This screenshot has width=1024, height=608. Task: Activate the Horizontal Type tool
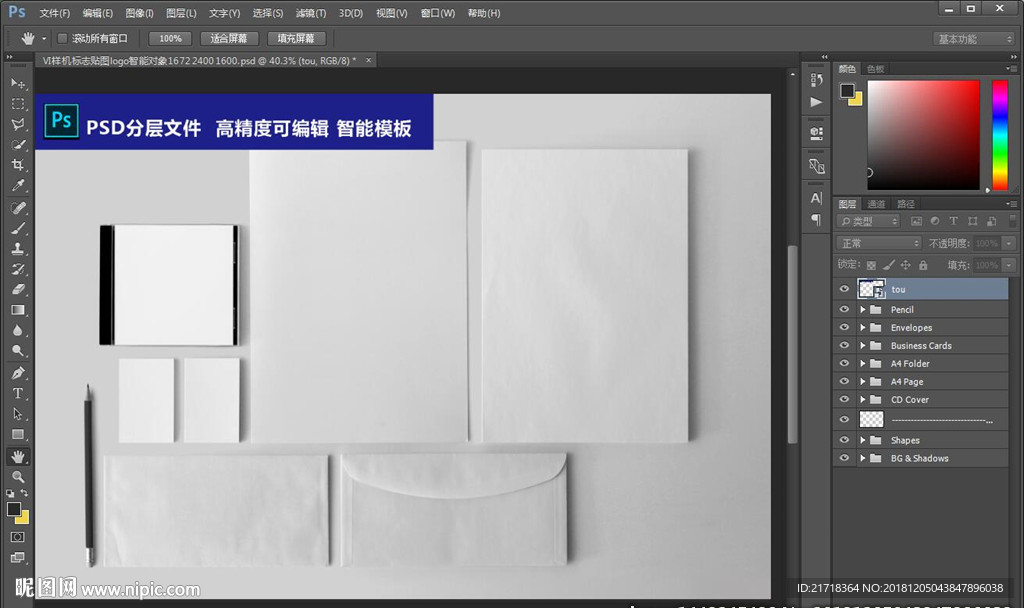(18, 393)
